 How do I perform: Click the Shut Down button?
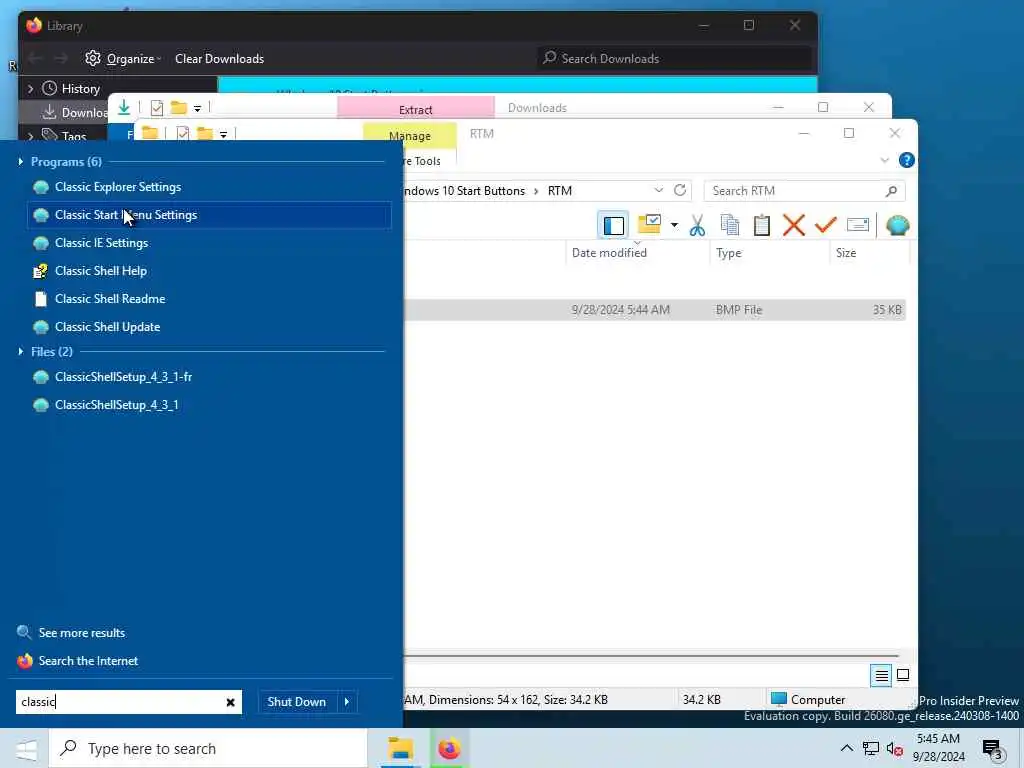coord(296,702)
